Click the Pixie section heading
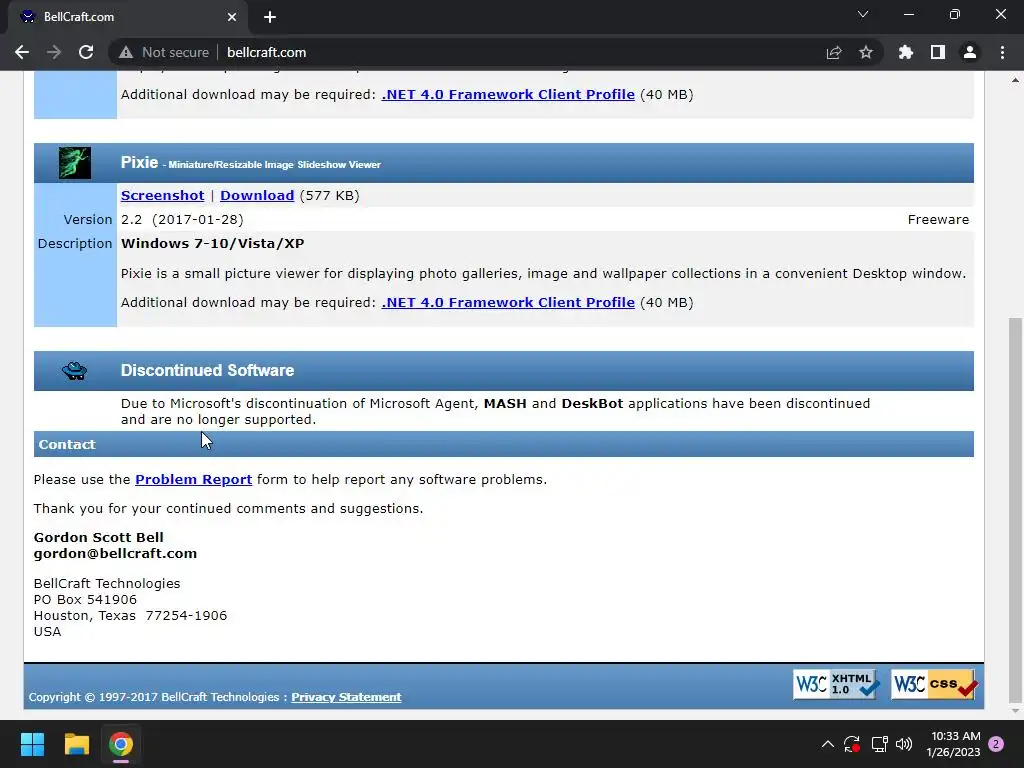 click(139, 163)
